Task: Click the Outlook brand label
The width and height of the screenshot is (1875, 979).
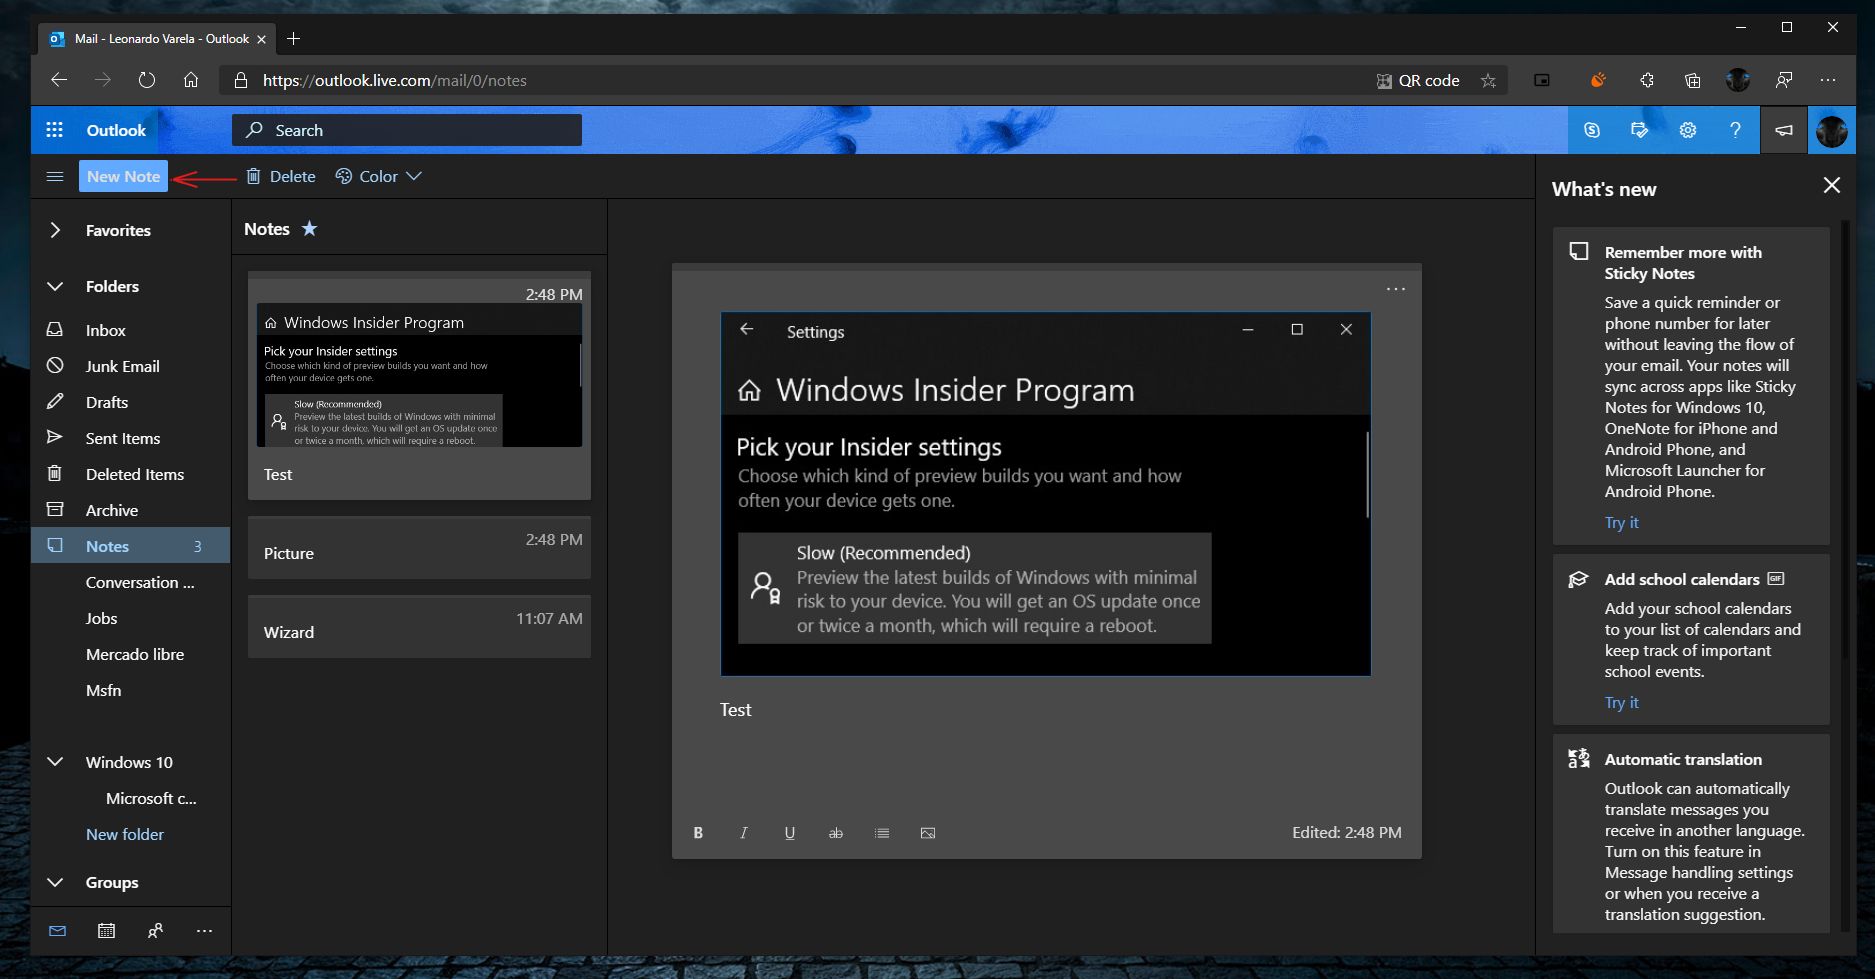Action: [116, 130]
